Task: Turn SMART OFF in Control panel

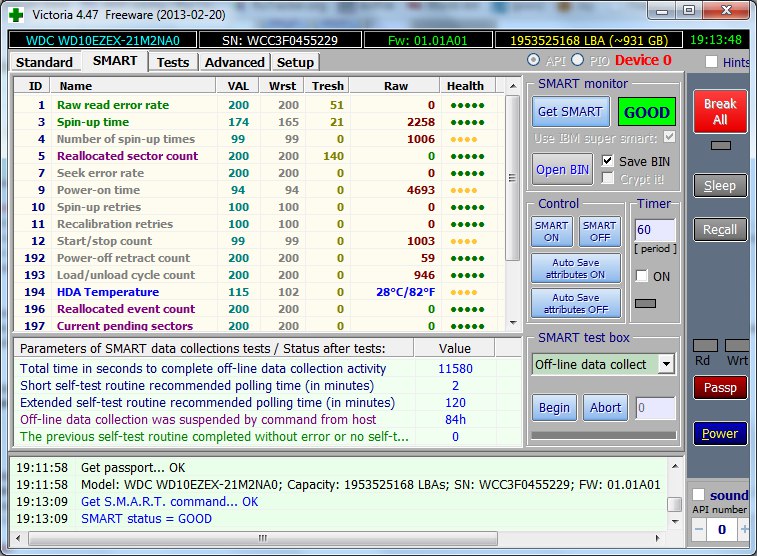Action: [x=599, y=232]
